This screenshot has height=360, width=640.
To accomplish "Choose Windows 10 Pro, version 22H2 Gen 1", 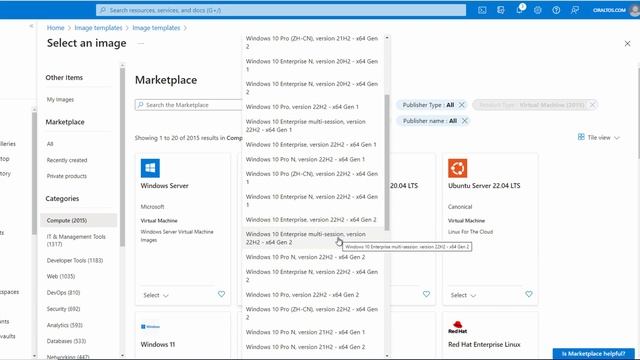I will pos(313,107).
